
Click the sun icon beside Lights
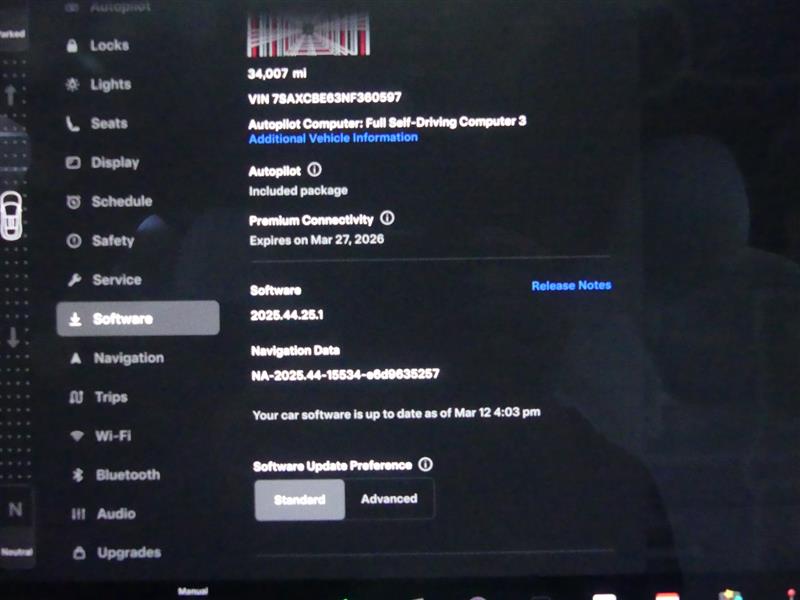coord(72,85)
